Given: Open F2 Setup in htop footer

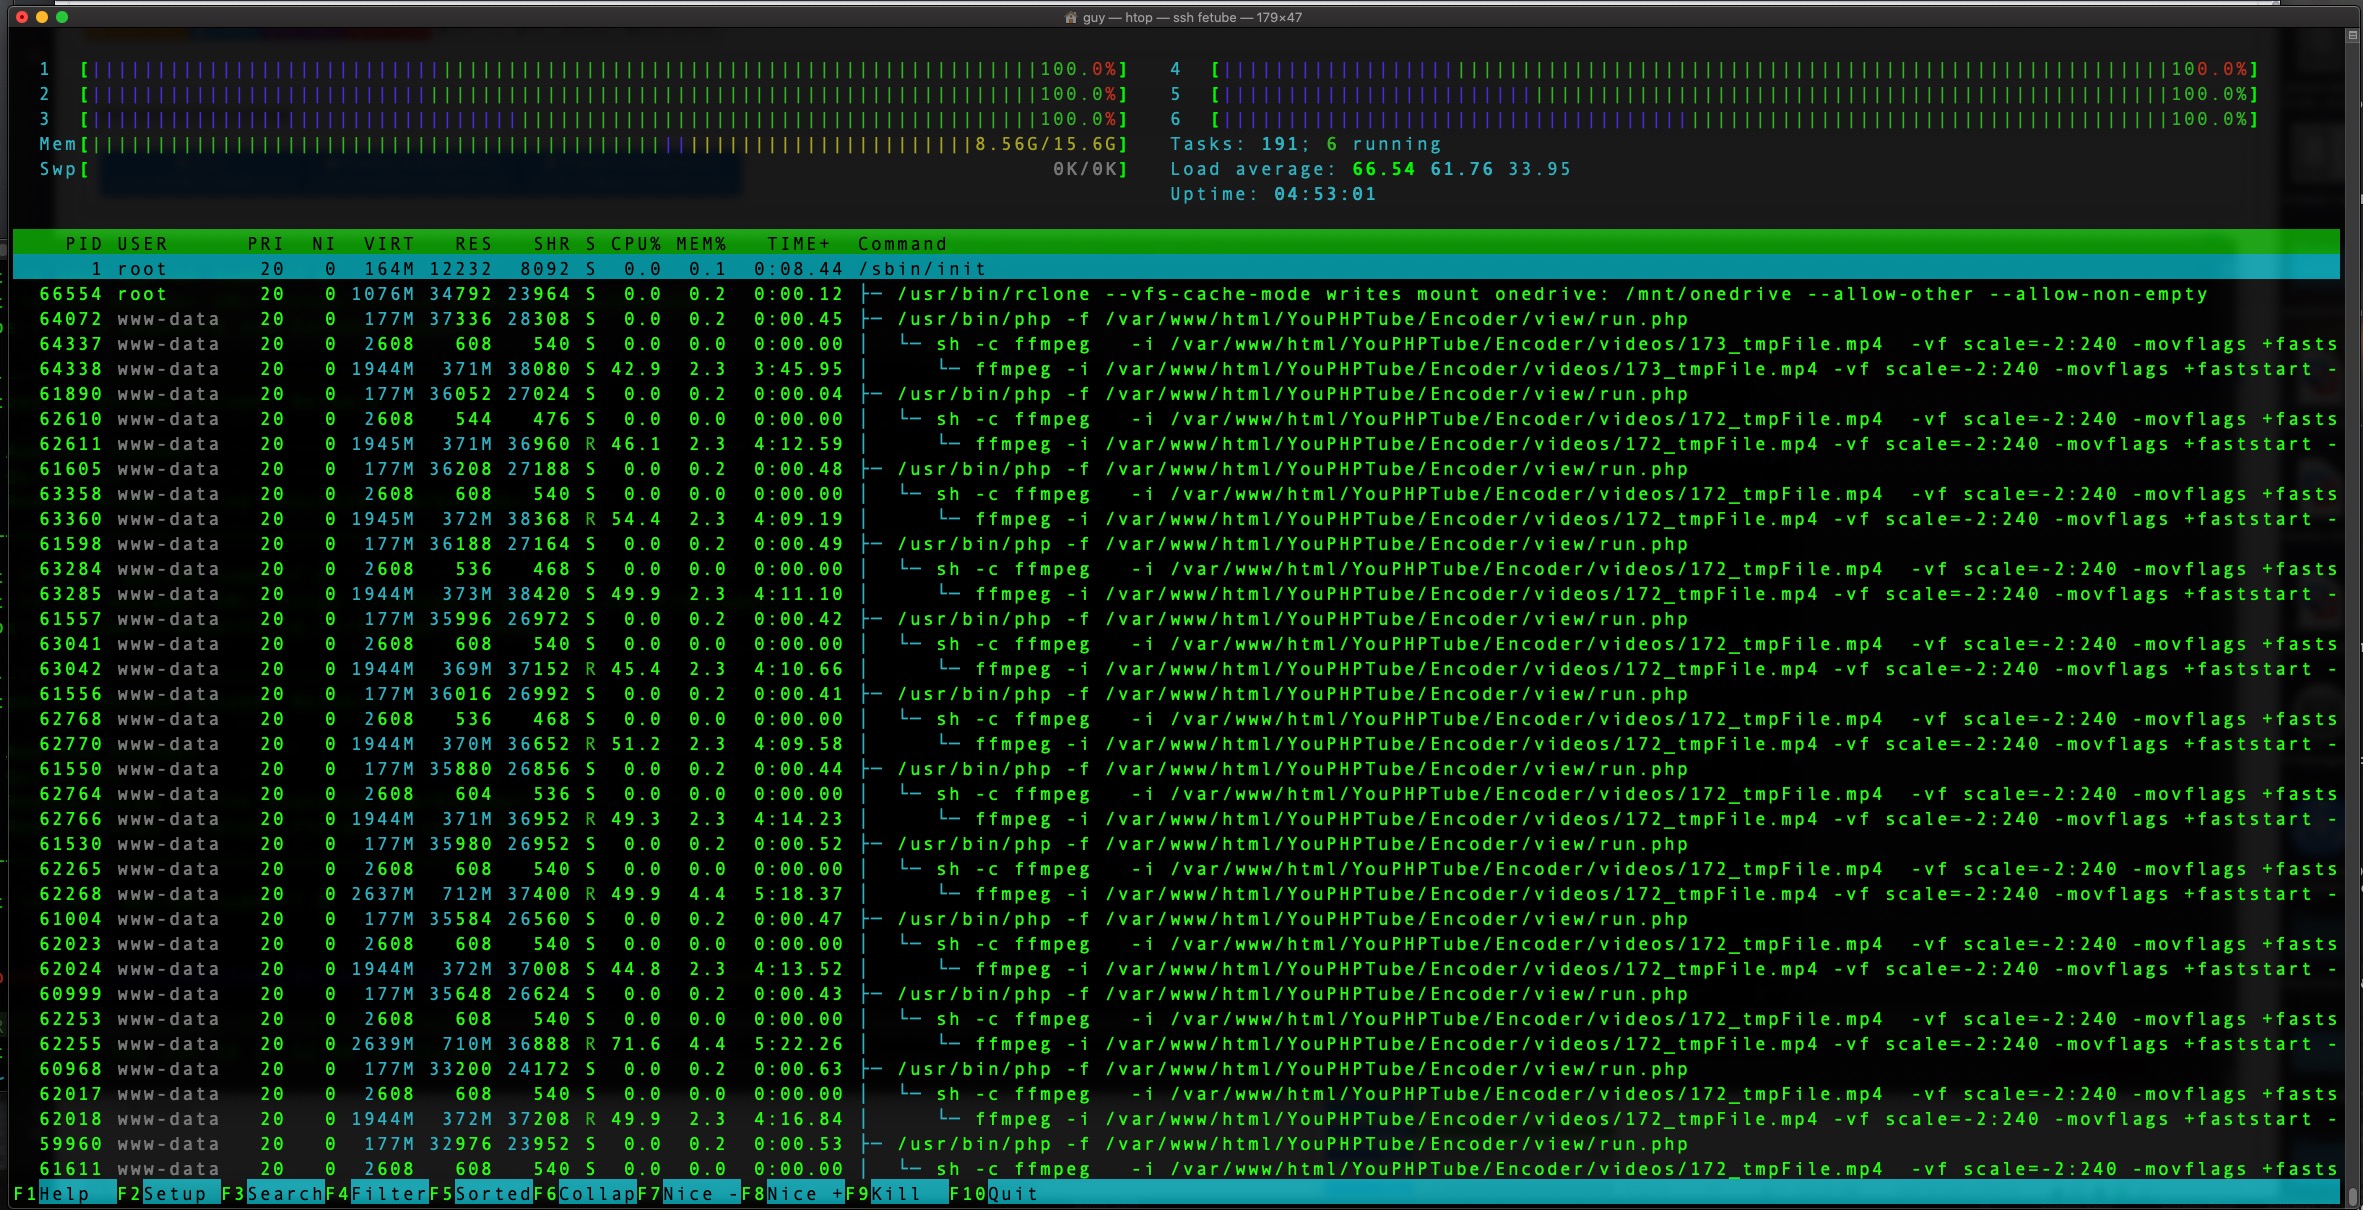Looking at the screenshot, I should click(x=167, y=1193).
